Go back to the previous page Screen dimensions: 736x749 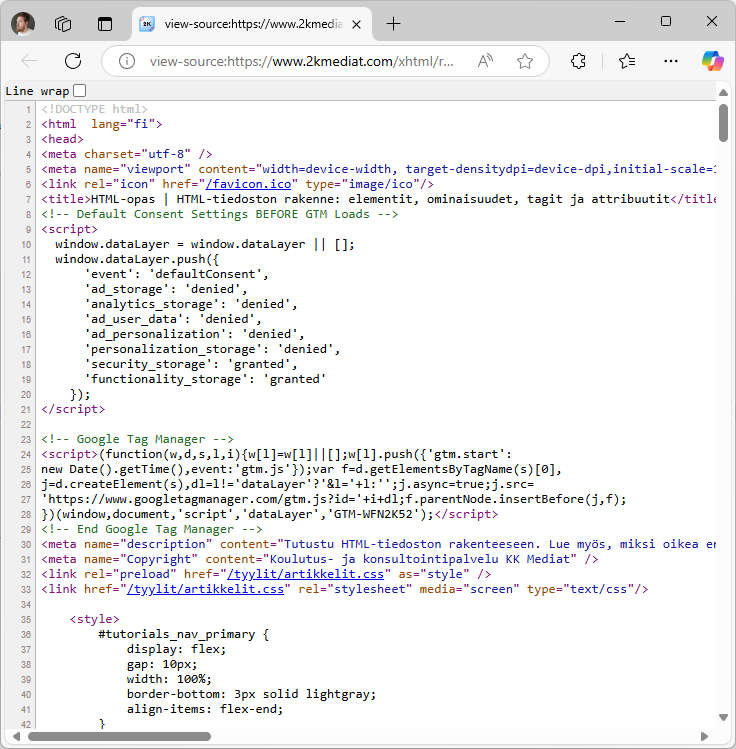pyautogui.click(x=29, y=61)
